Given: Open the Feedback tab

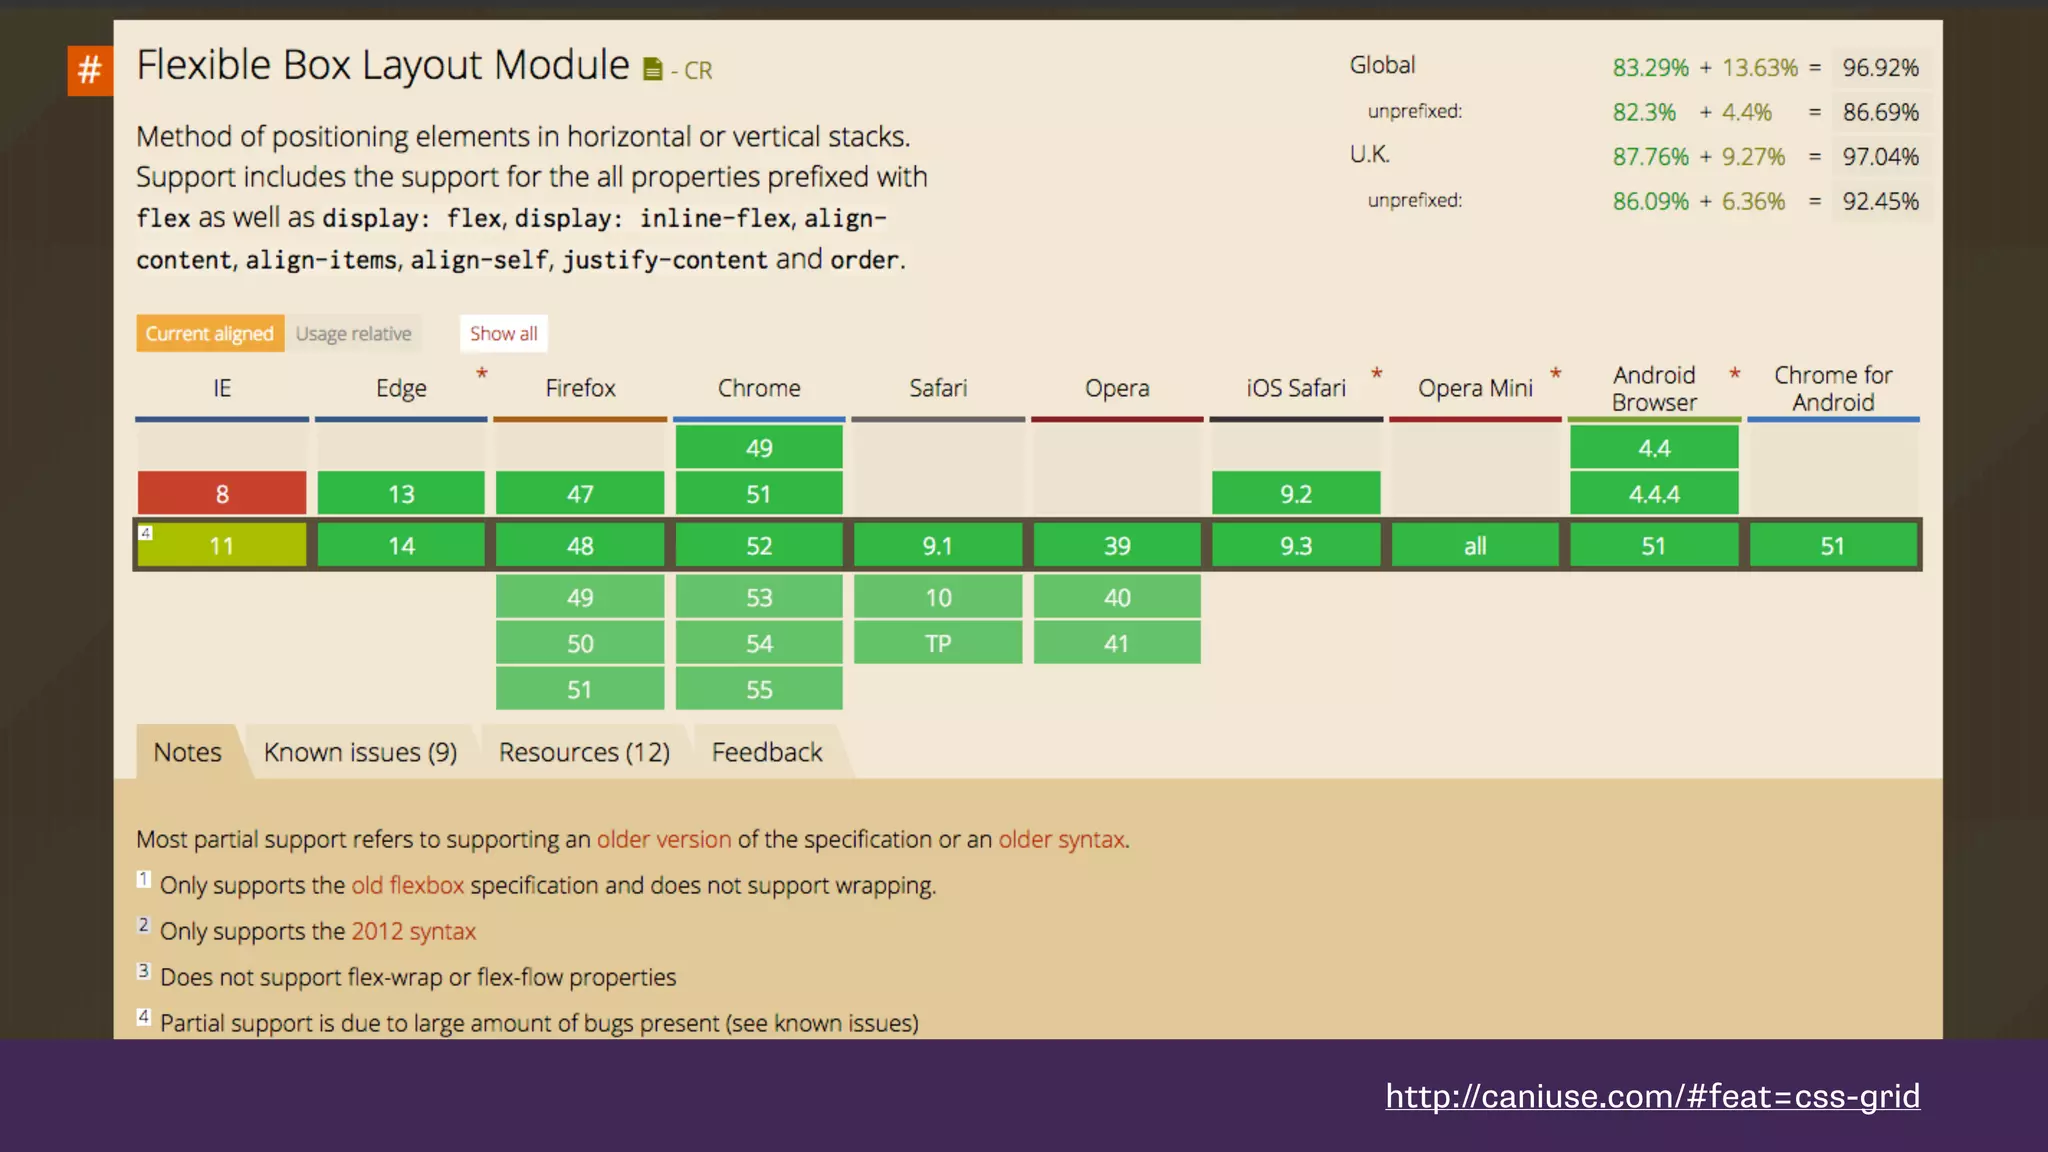Looking at the screenshot, I should tap(766, 752).
